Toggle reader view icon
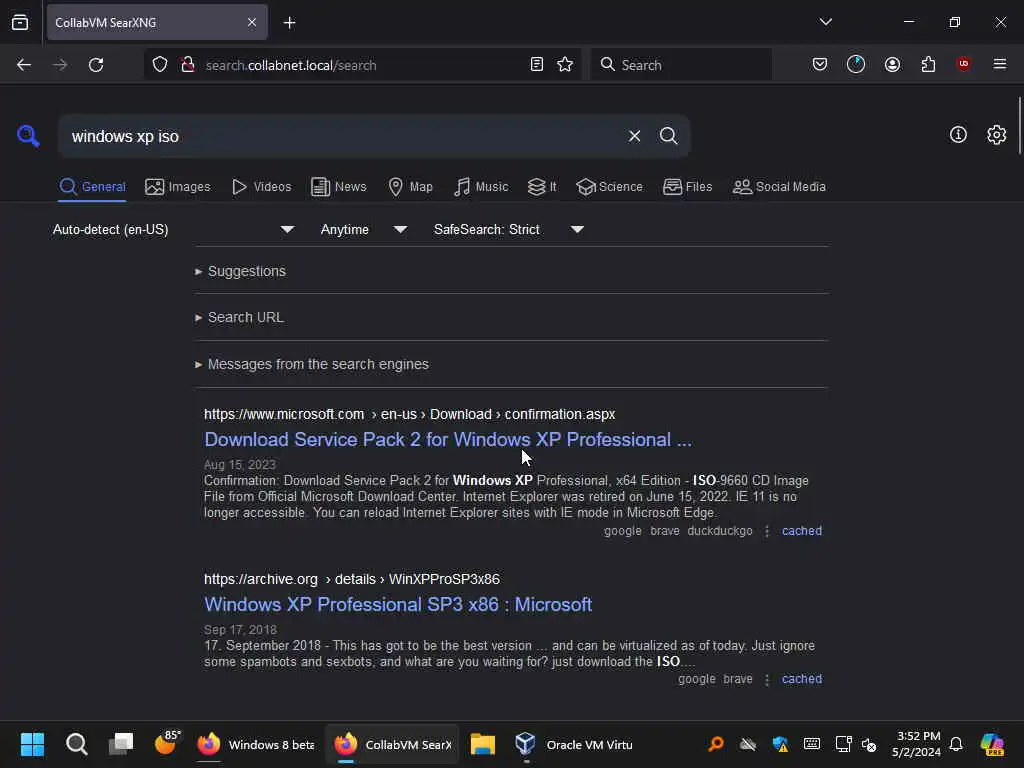This screenshot has height=768, width=1024. point(537,64)
